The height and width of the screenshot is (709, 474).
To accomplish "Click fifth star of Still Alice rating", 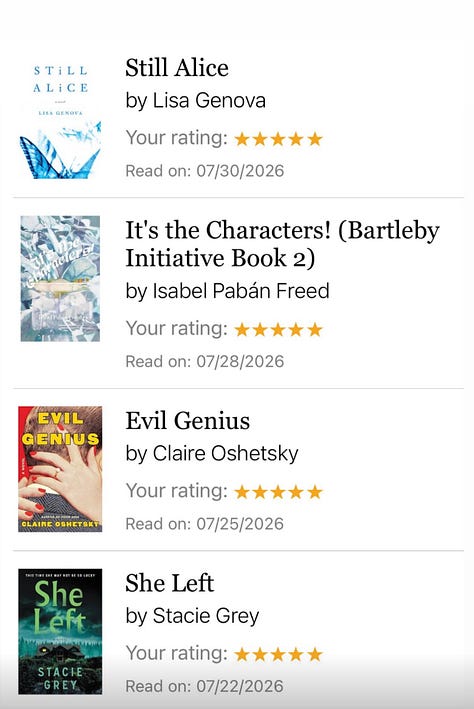I will coord(315,139).
